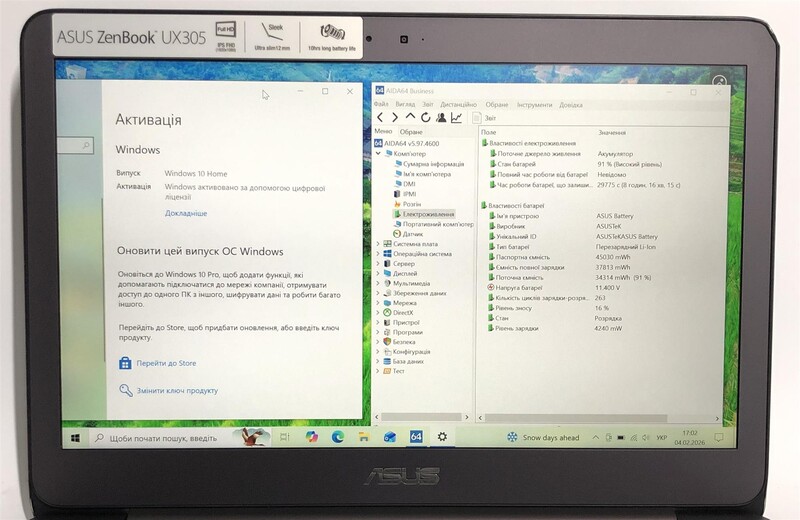This screenshot has height=520, width=800.
Task: Go up one level in AIDA64
Action: 410,117
